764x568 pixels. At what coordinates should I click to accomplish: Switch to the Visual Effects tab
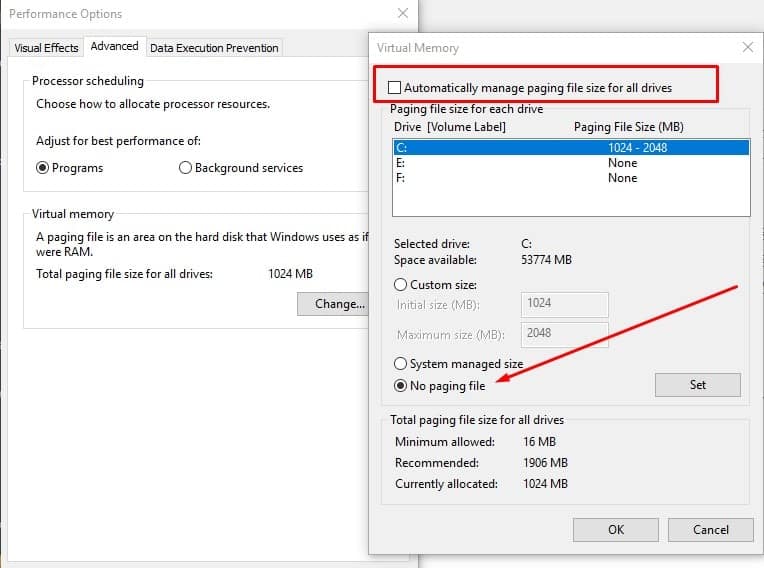pyautogui.click(x=46, y=48)
